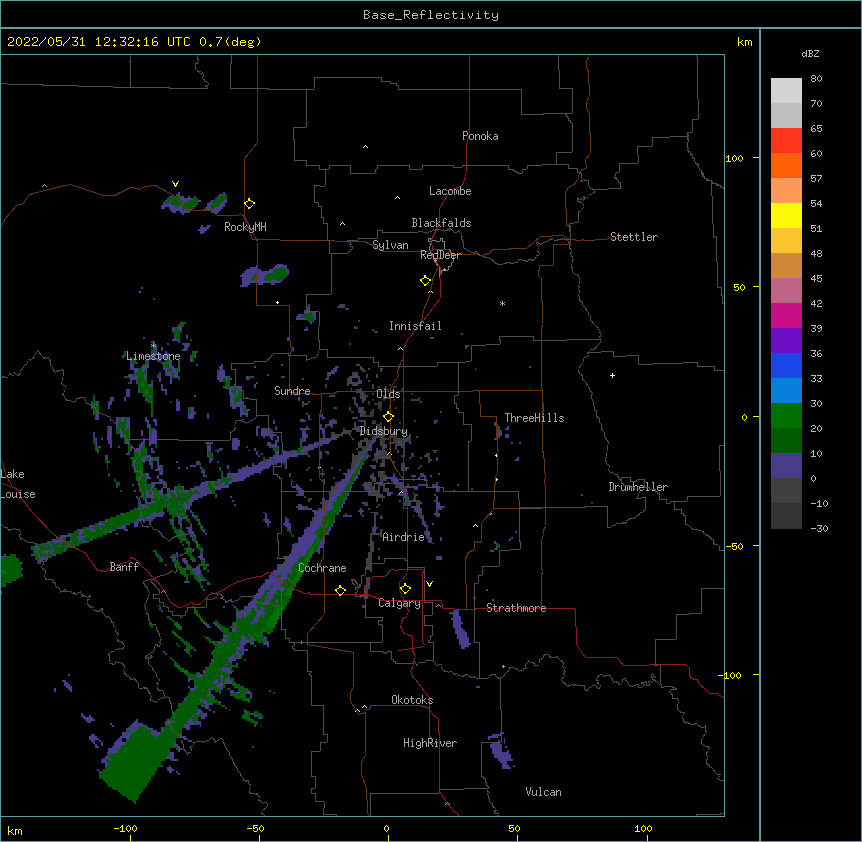Select the dark gray -30 to -10 swatch
862x842 pixels.
click(786, 516)
